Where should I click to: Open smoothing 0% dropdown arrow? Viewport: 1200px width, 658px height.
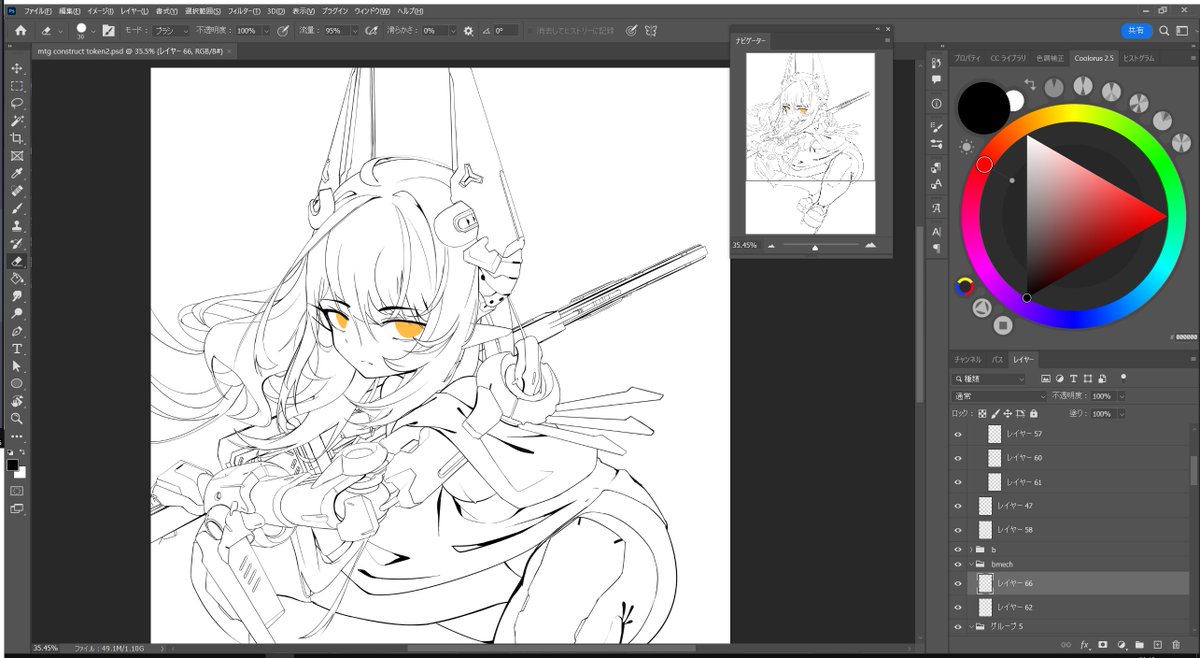pos(451,31)
